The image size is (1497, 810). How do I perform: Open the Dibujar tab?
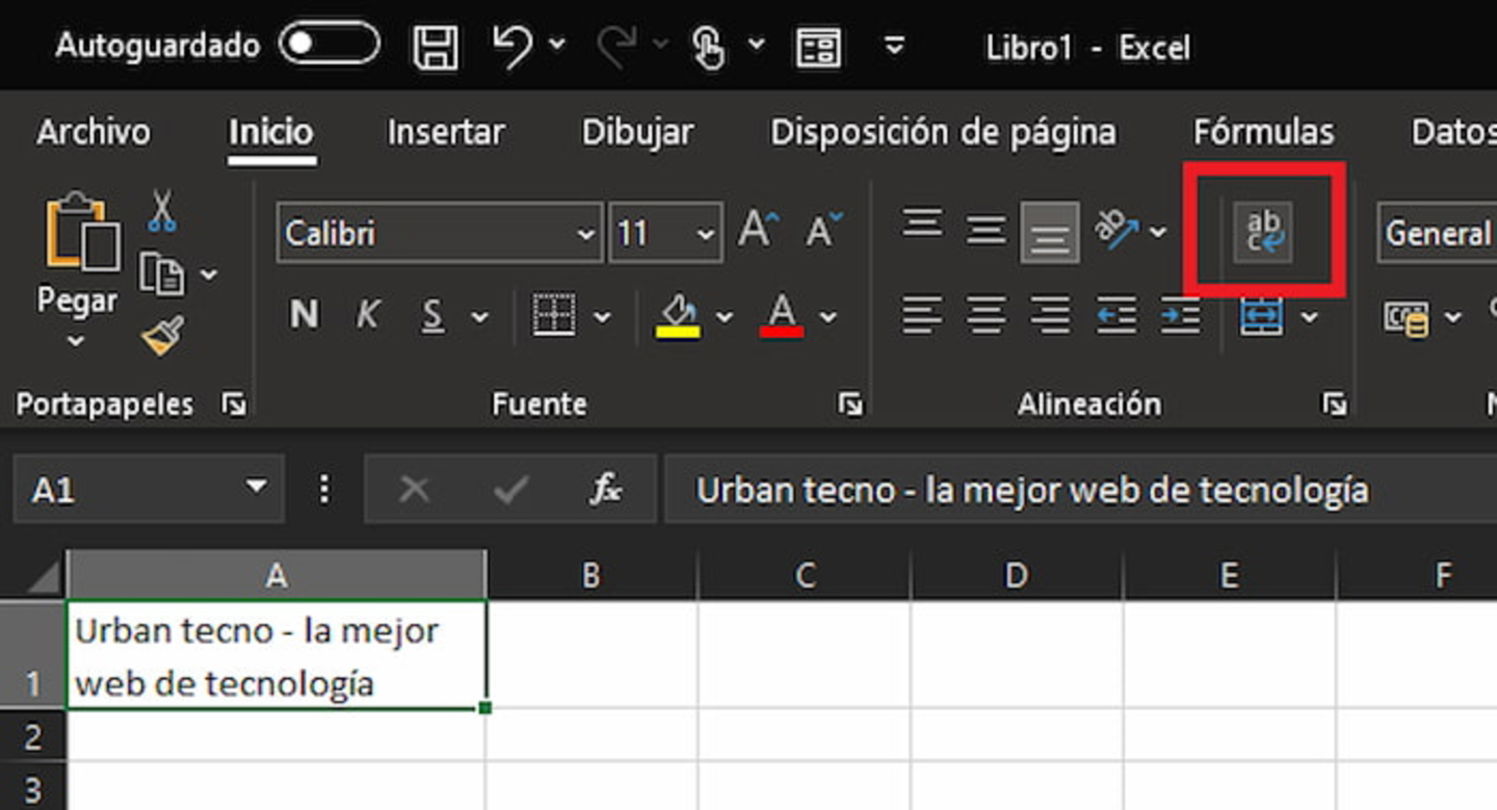coord(638,132)
